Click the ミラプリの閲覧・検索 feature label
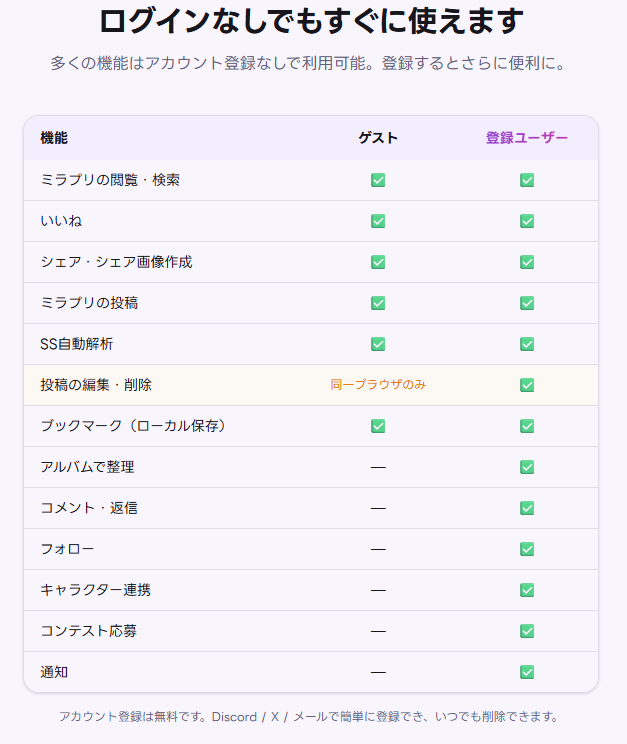 point(110,180)
